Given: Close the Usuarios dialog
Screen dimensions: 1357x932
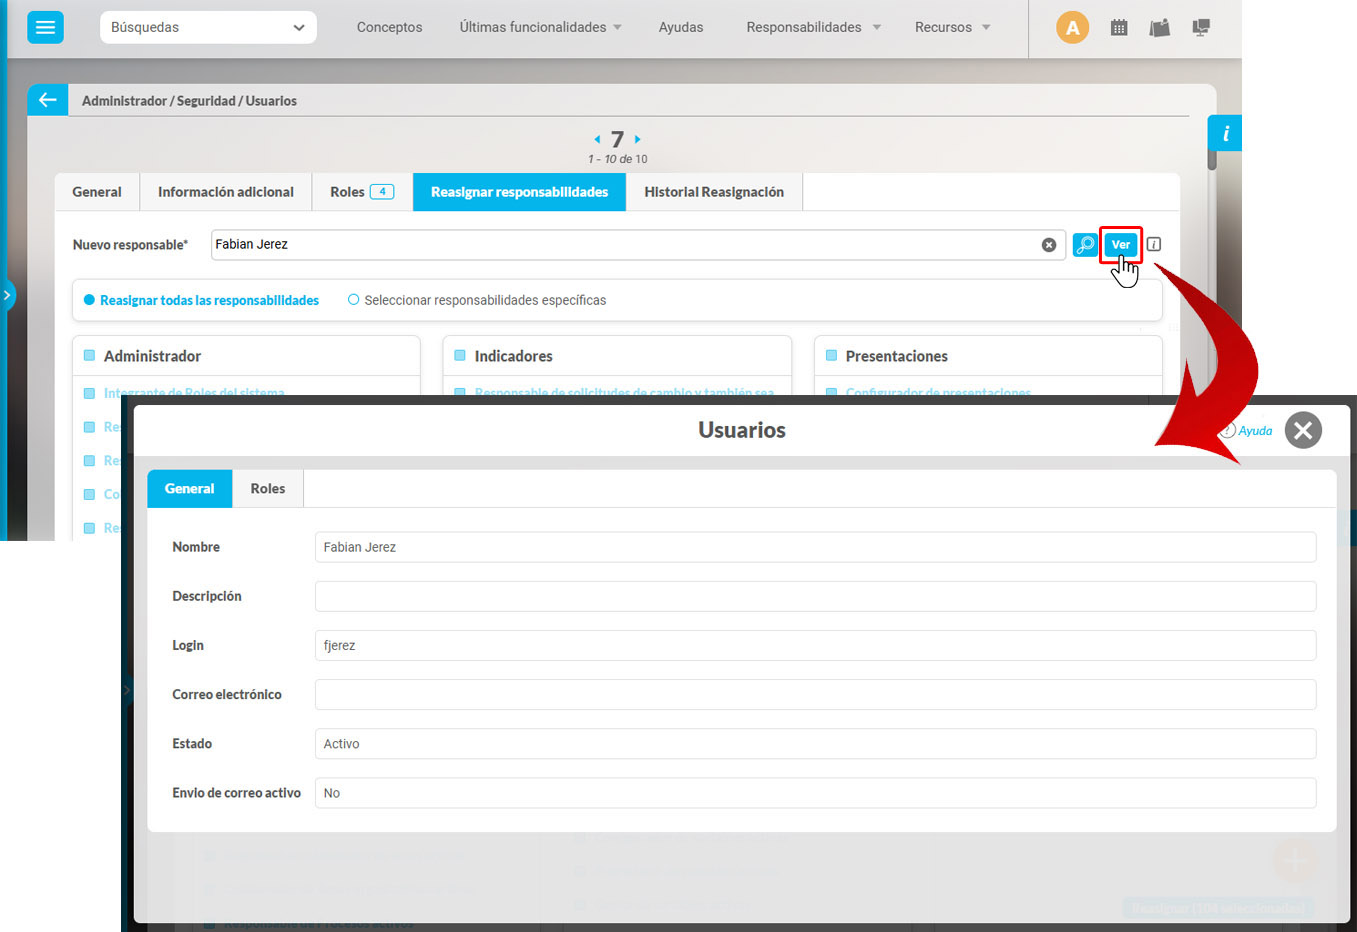Looking at the screenshot, I should pos(1302,430).
